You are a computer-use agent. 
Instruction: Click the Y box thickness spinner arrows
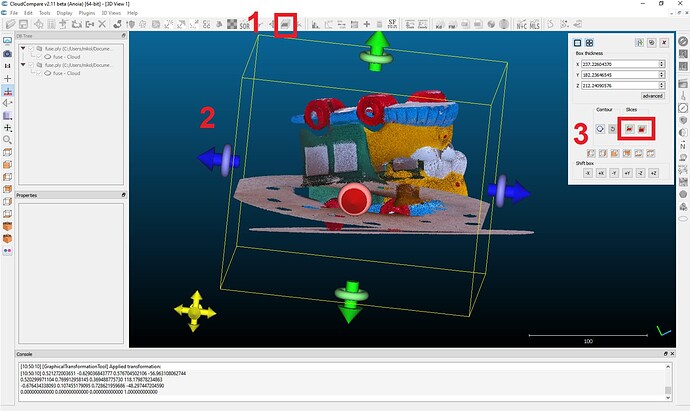pos(662,75)
